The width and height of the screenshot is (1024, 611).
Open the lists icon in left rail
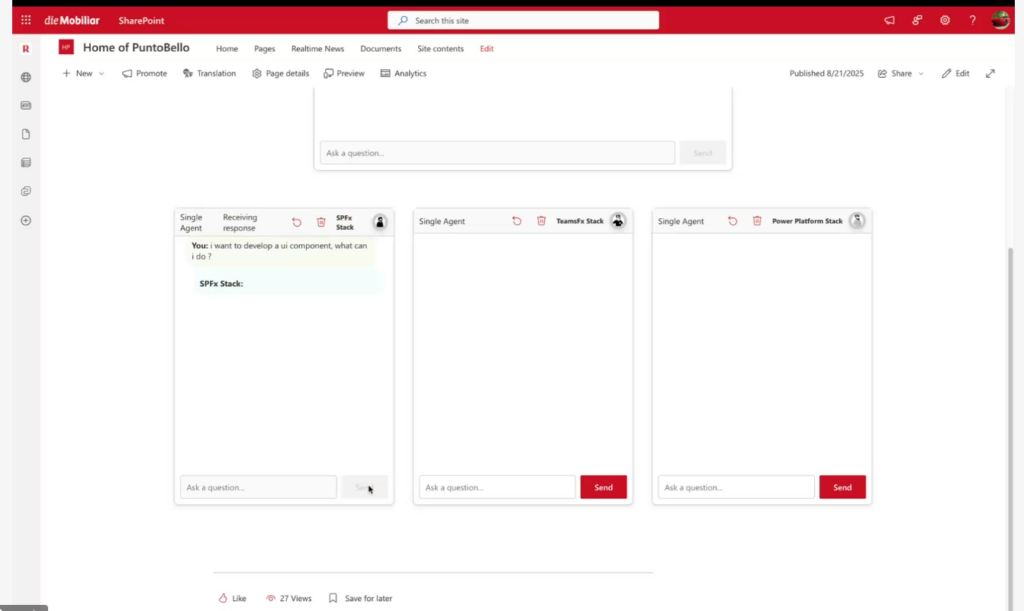[x=26, y=163]
